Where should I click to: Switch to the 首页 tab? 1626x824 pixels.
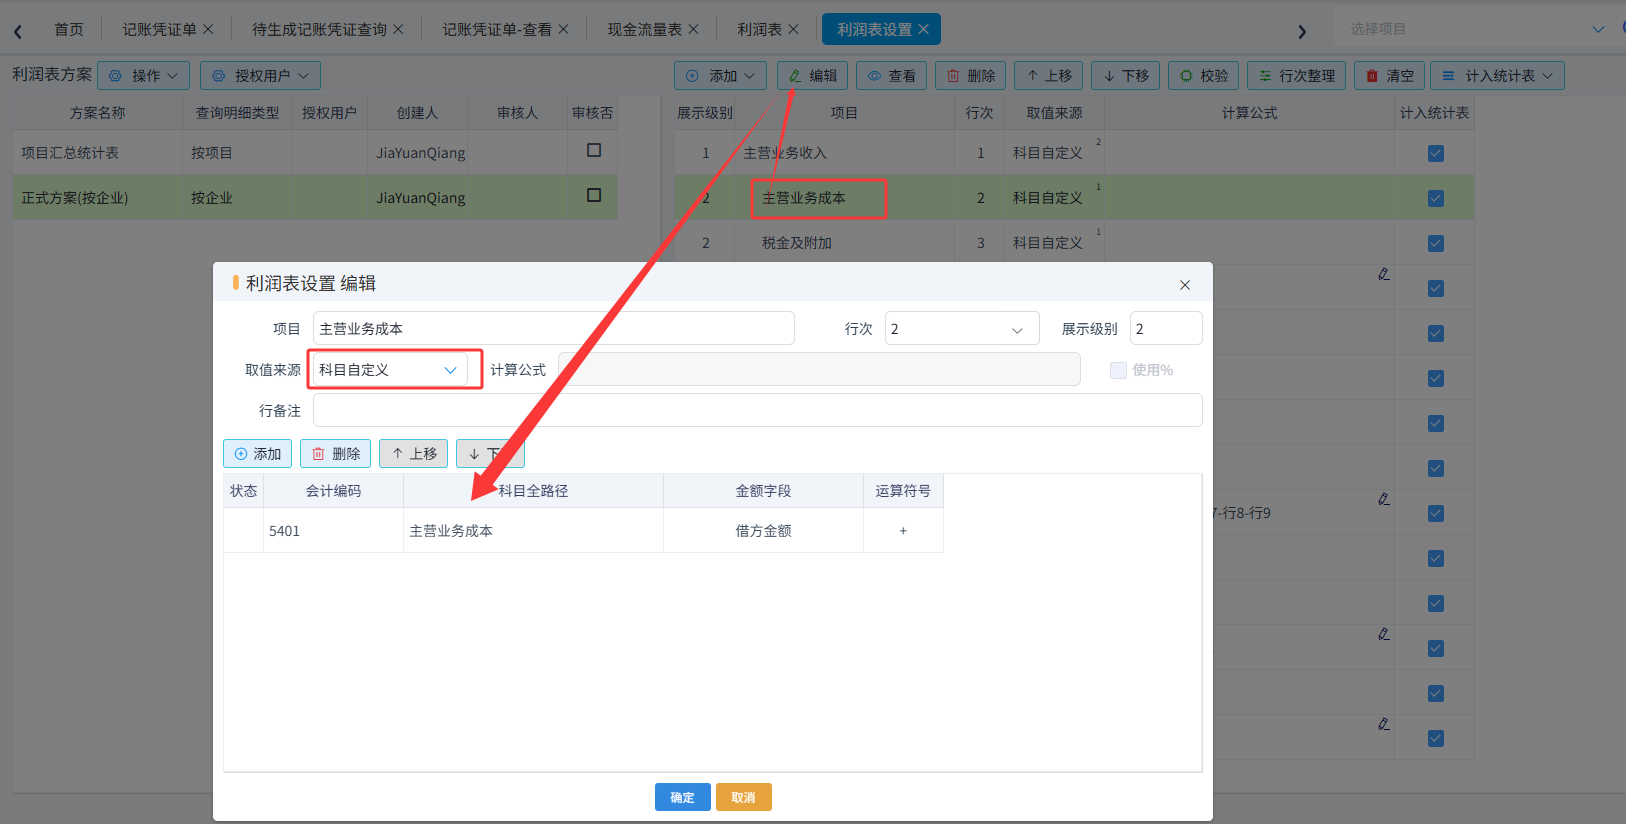tap(69, 29)
